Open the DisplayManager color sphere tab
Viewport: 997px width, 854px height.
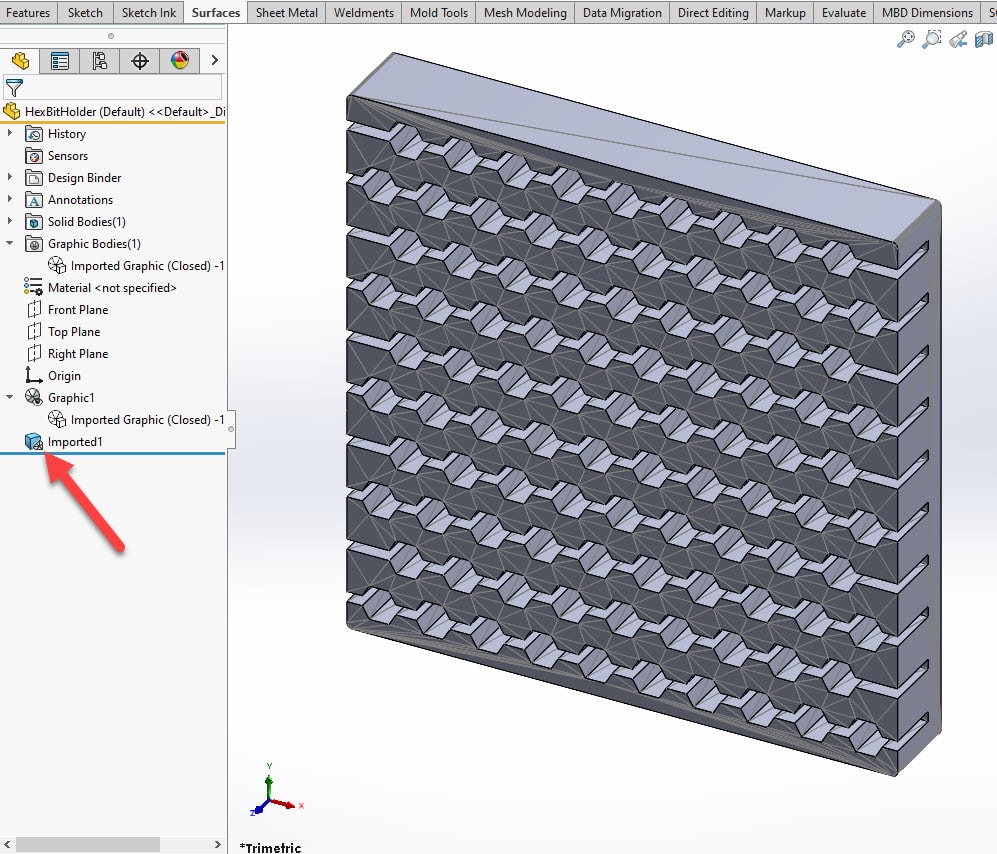[180, 61]
